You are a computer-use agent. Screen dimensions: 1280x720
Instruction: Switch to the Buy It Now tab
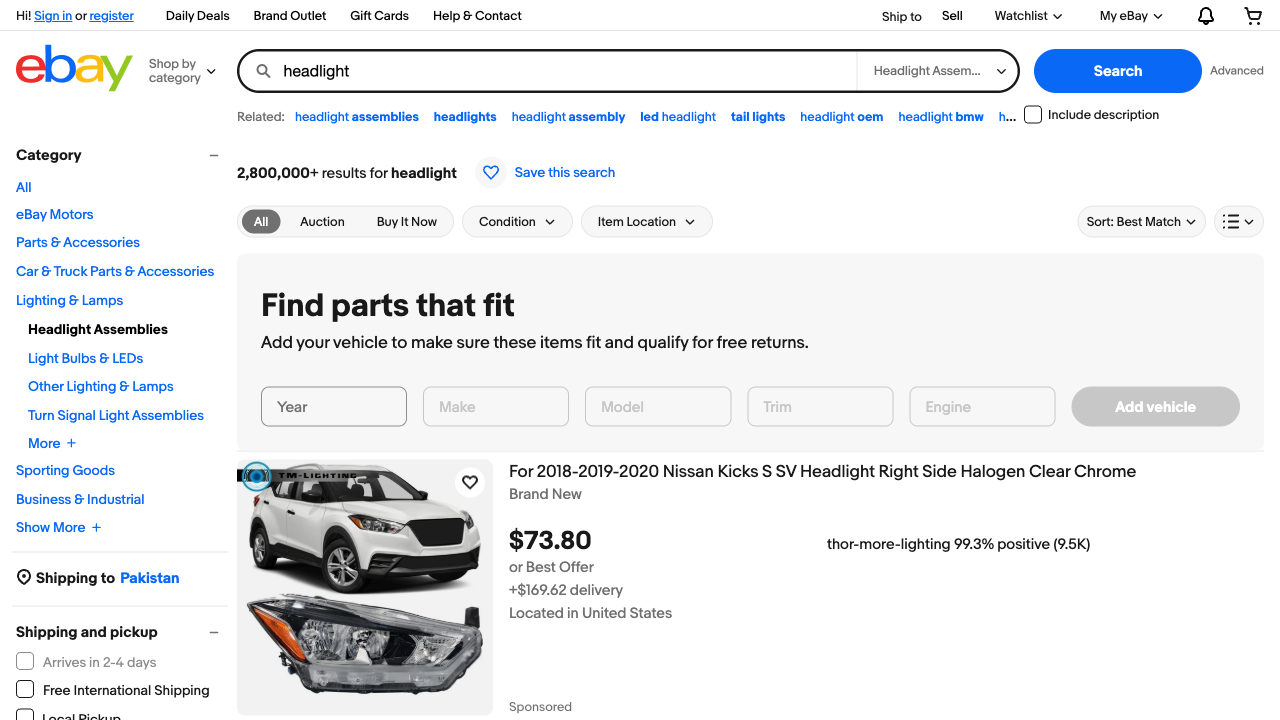click(x=407, y=222)
